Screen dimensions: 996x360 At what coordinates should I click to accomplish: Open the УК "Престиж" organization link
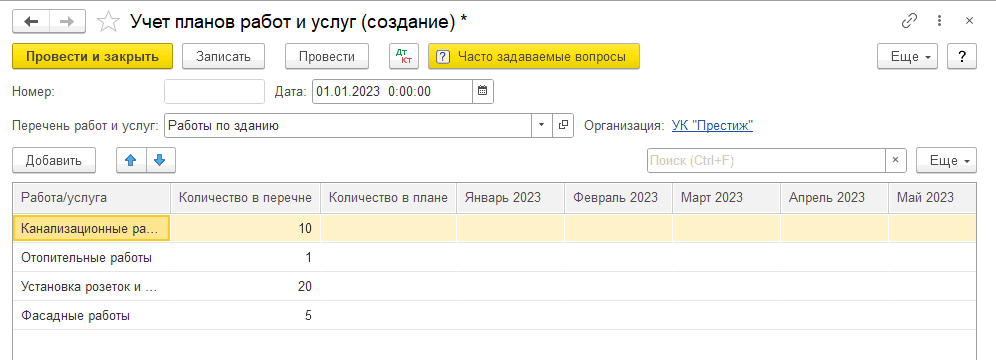click(712, 125)
